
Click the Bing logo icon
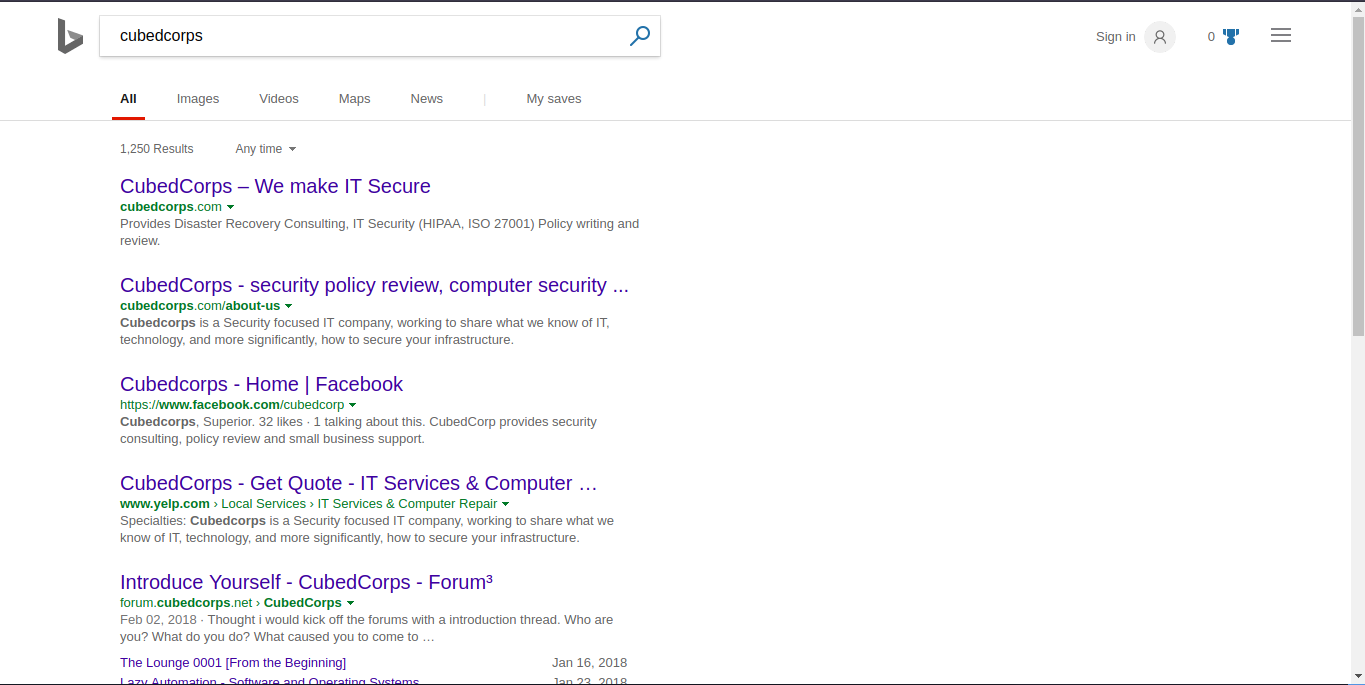click(70, 36)
